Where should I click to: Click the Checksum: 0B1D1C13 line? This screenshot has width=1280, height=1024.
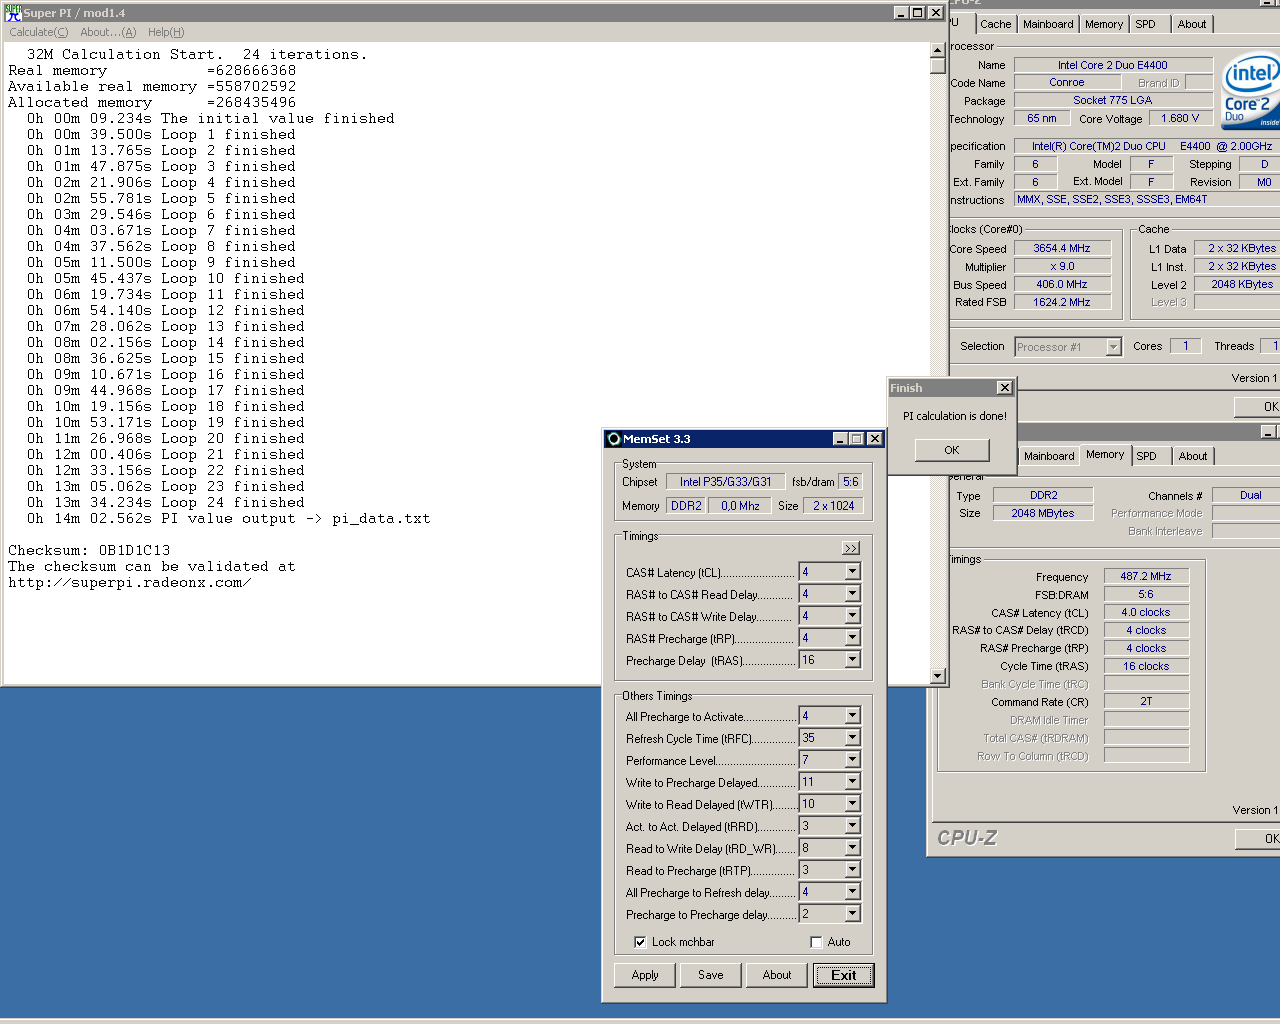(x=89, y=550)
